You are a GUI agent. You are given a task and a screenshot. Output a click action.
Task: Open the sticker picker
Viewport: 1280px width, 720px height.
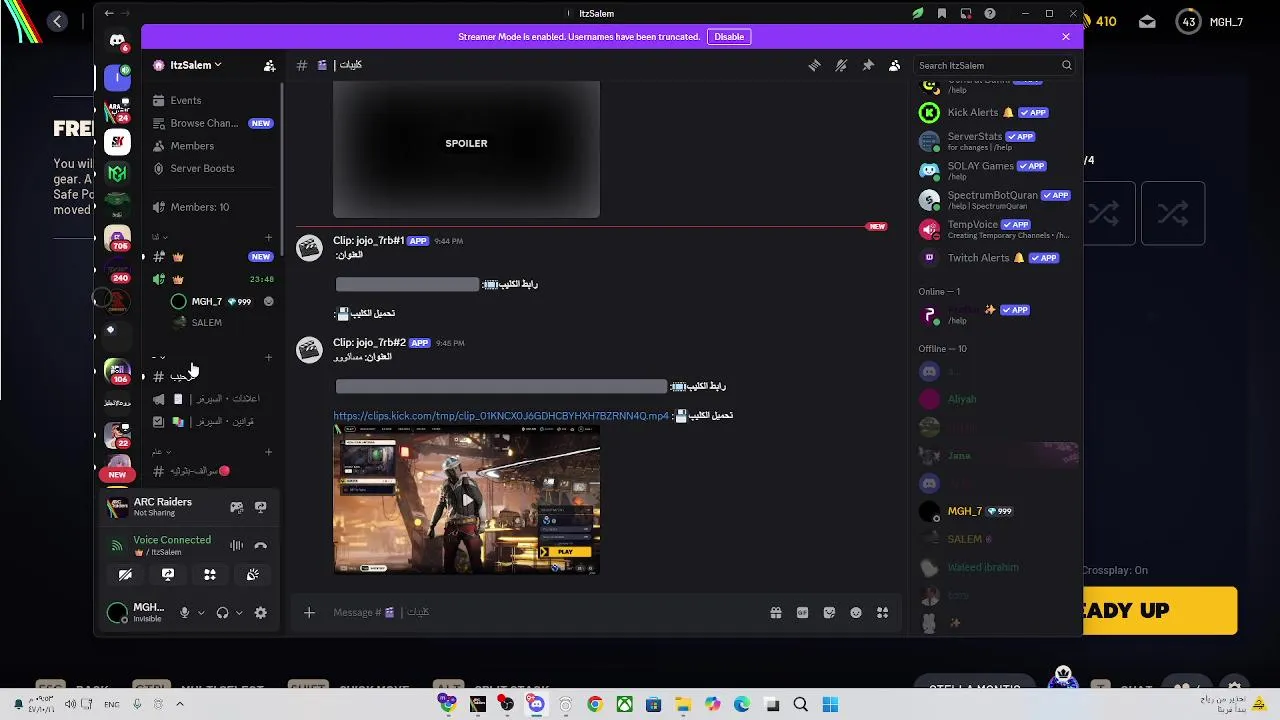coord(829,612)
